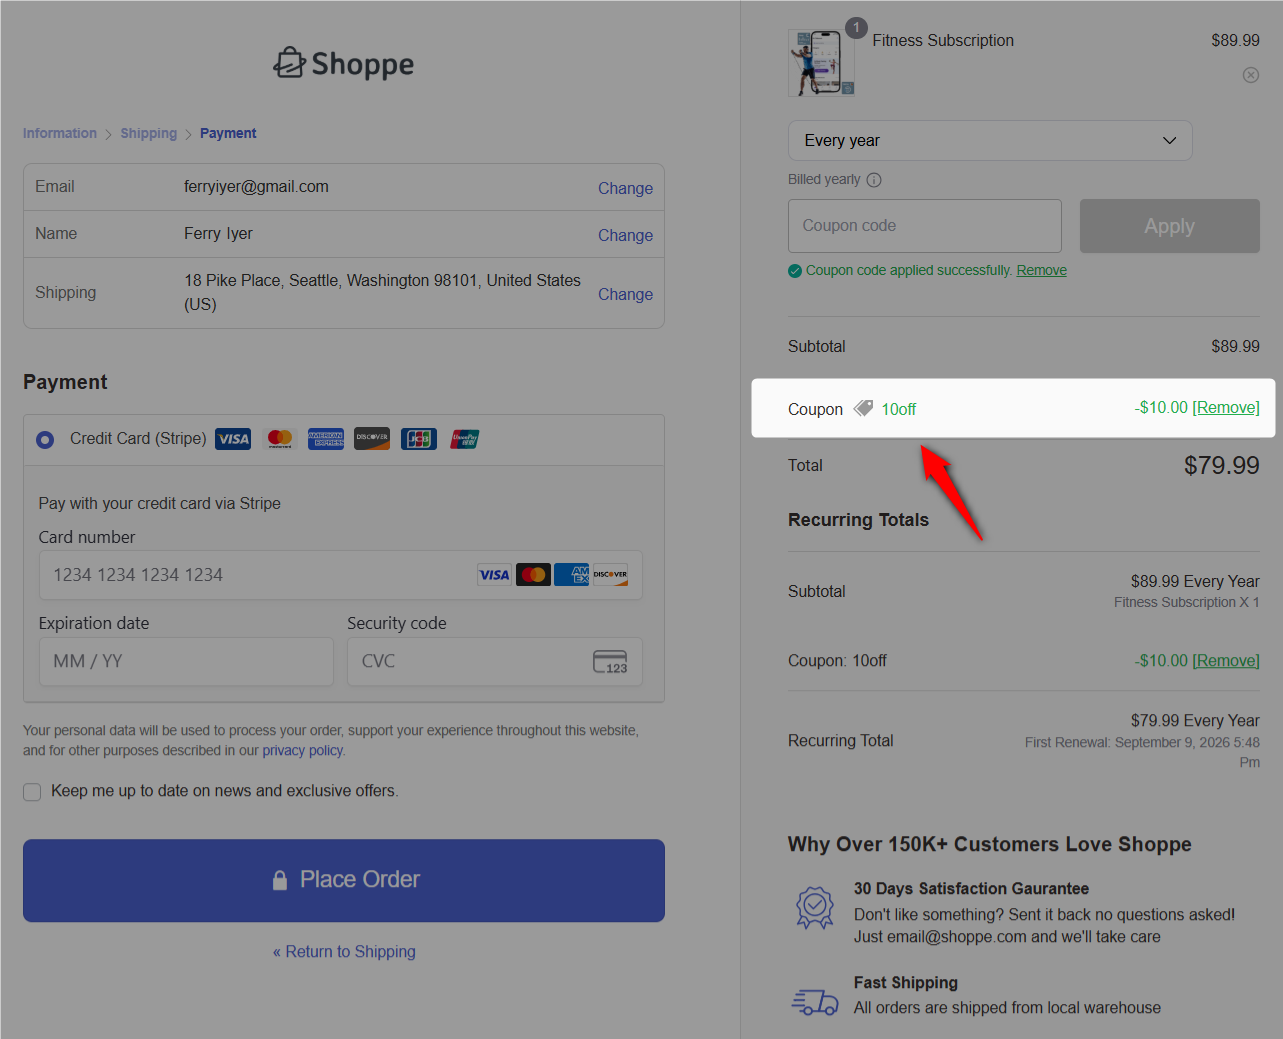Click the Return to Shipping link

coord(344,952)
